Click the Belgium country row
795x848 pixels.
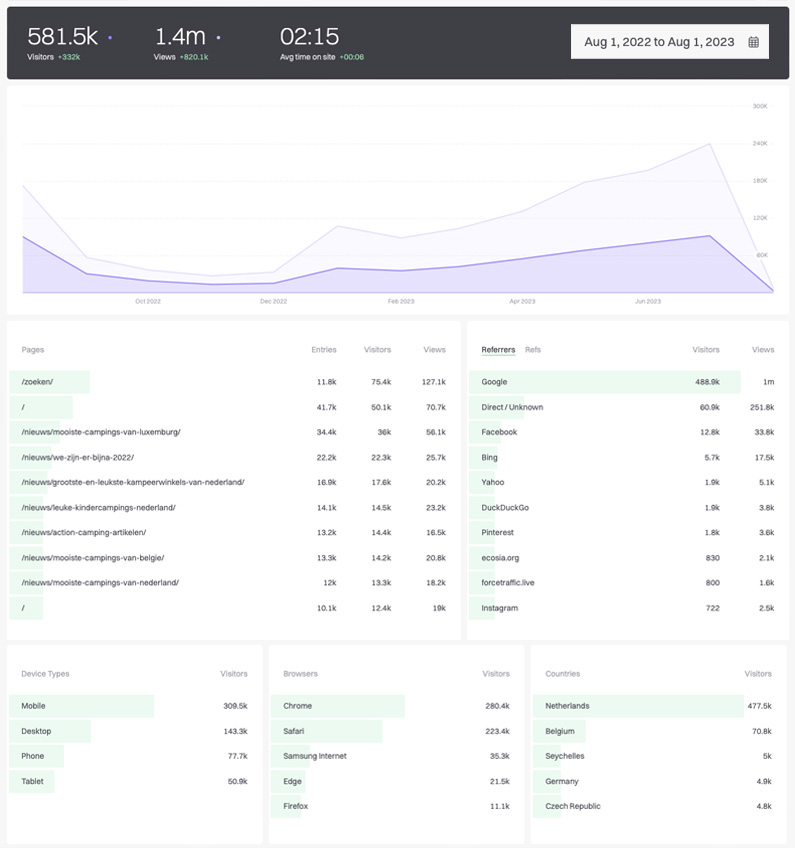coord(560,731)
